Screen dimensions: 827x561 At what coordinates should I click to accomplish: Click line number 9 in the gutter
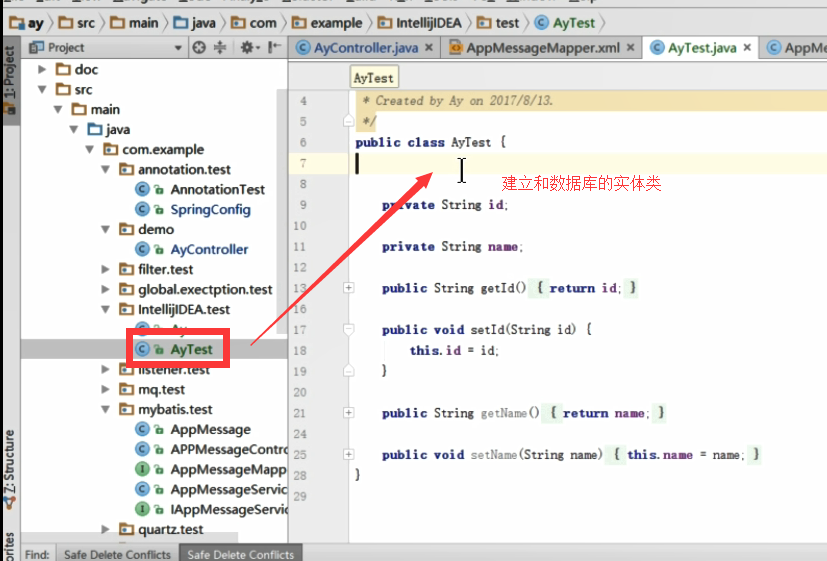tap(303, 205)
